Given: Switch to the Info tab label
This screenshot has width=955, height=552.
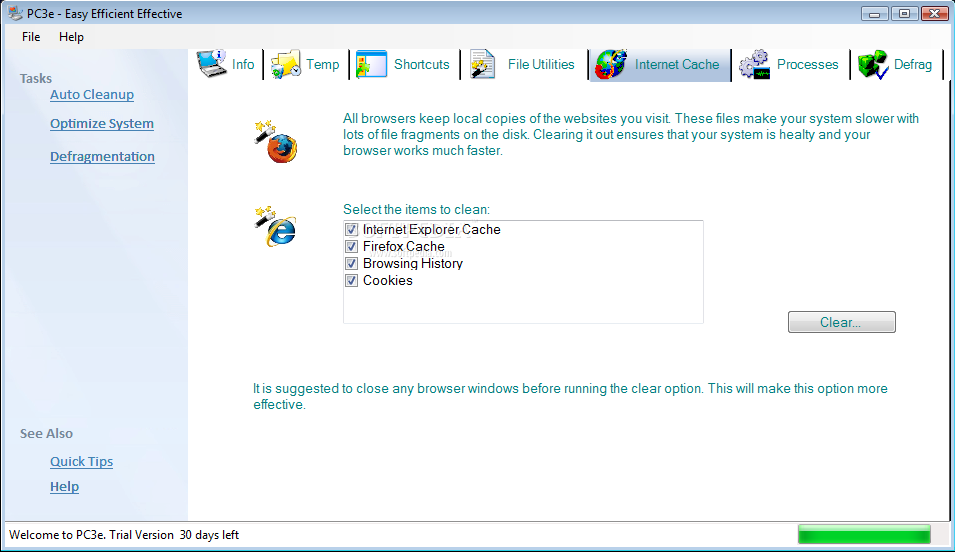Looking at the screenshot, I should click(243, 65).
